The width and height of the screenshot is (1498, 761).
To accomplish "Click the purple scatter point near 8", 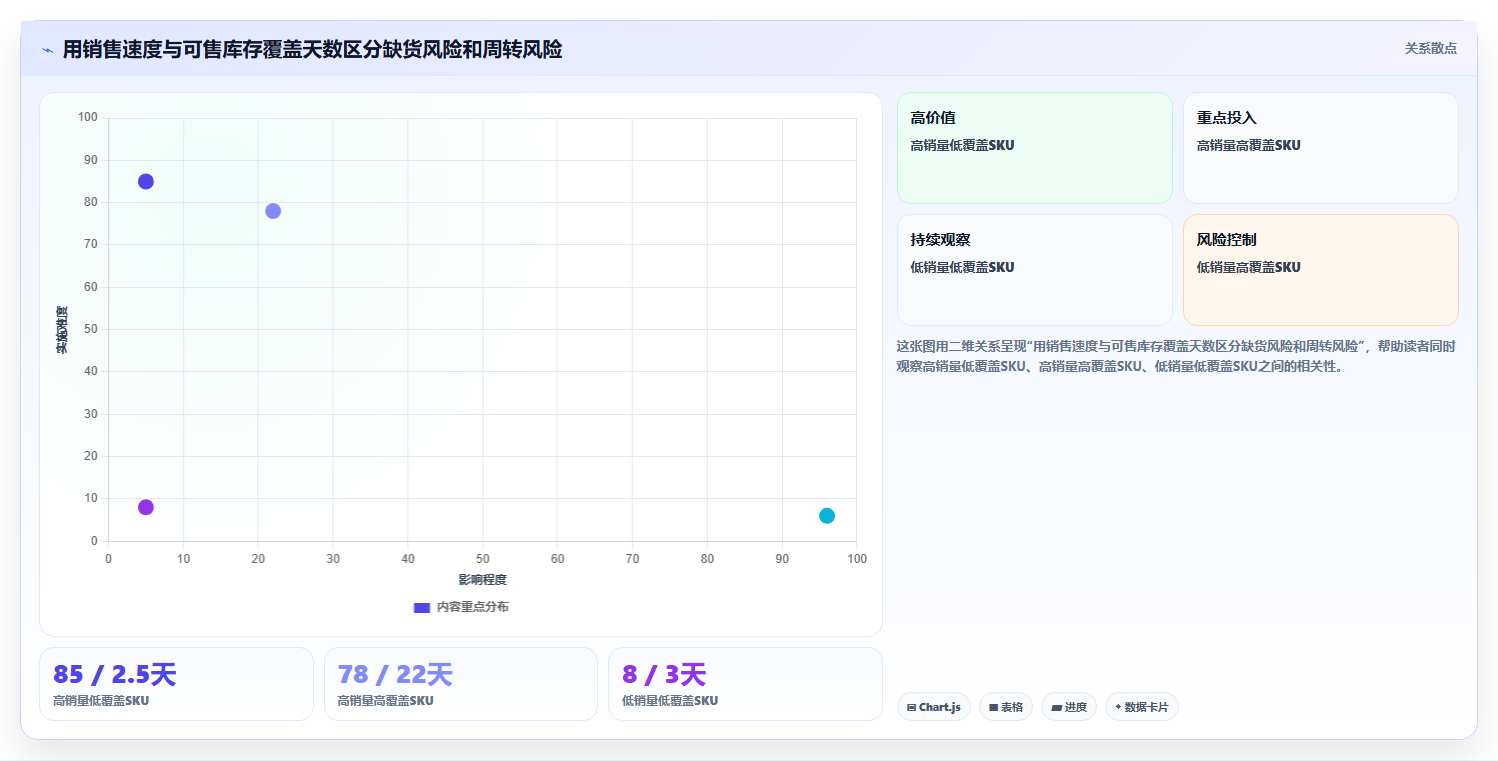I will click(x=146, y=507).
